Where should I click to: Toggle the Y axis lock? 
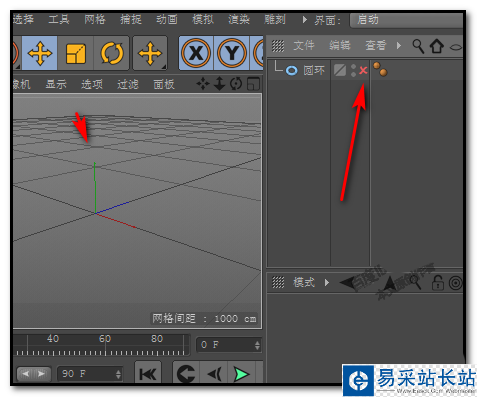(x=232, y=53)
